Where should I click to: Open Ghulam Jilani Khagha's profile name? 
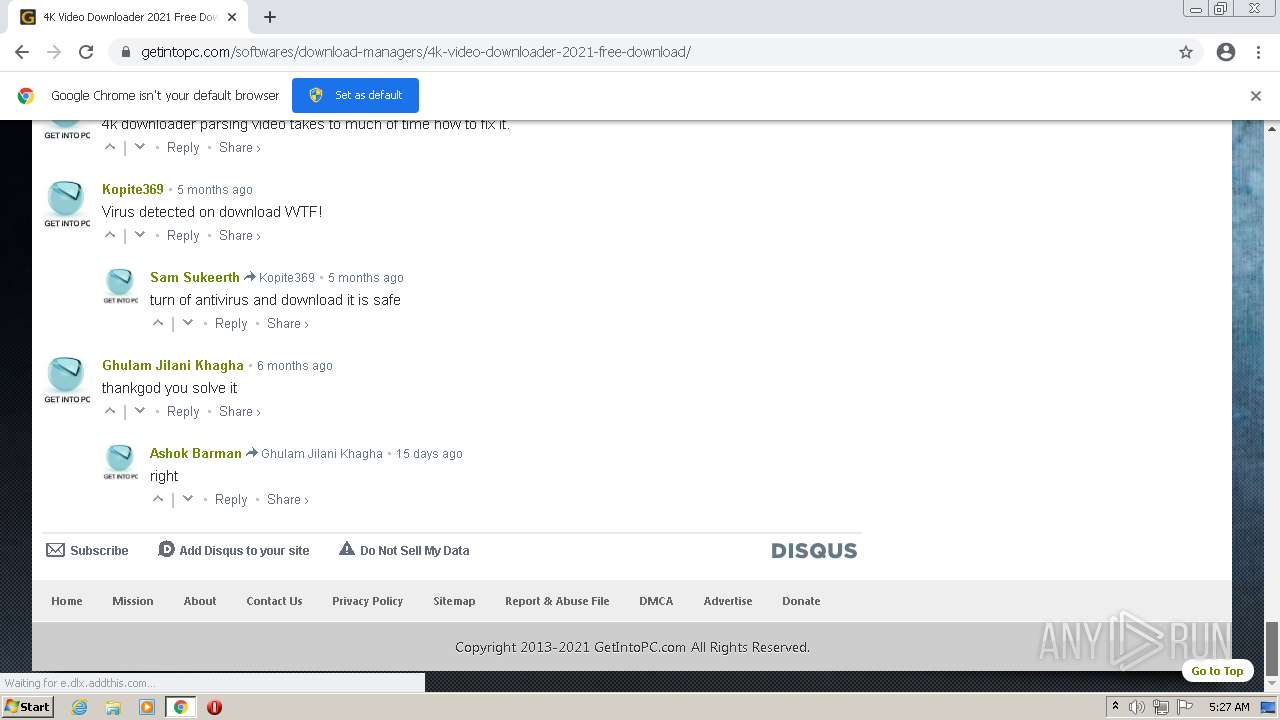pyautogui.click(x=173, y=365)
